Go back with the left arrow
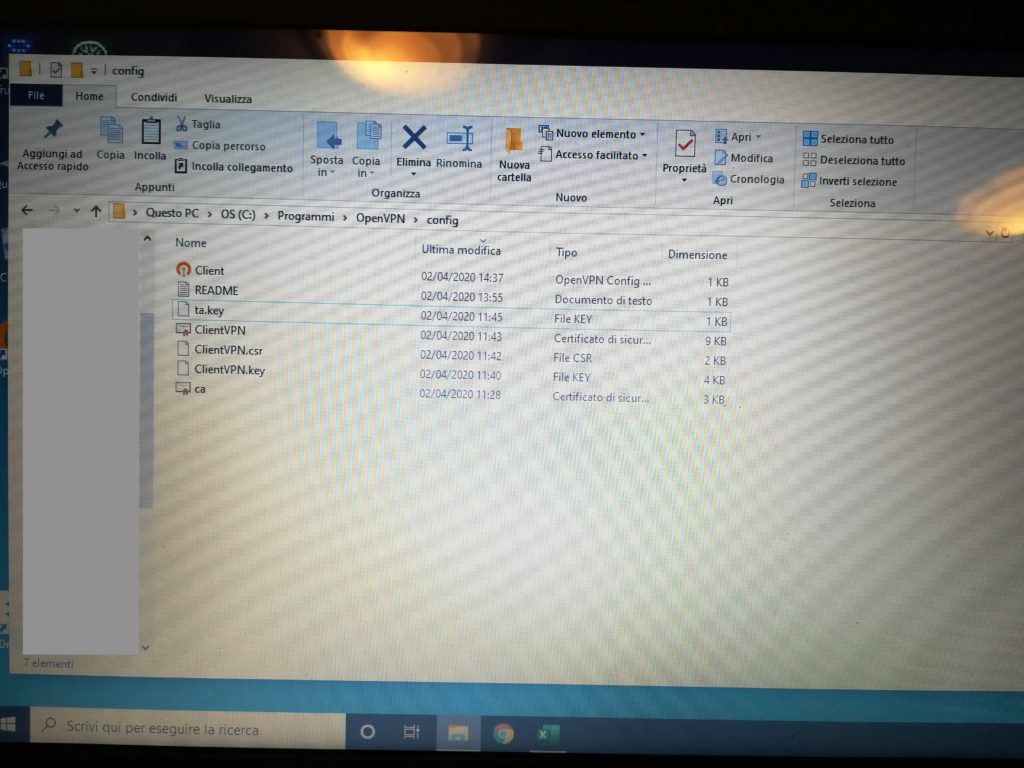This screenshot has height=768, width=1024. pos(27,210)
